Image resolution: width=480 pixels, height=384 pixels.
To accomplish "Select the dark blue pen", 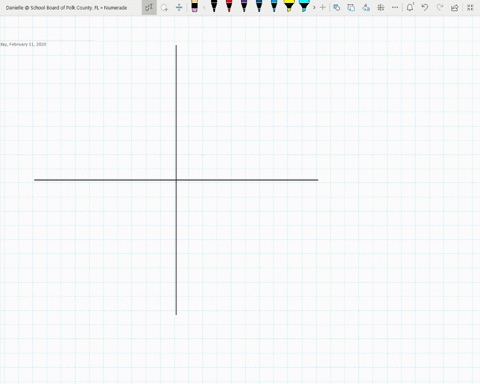I will pyautogui.click(x=259, y=6).
